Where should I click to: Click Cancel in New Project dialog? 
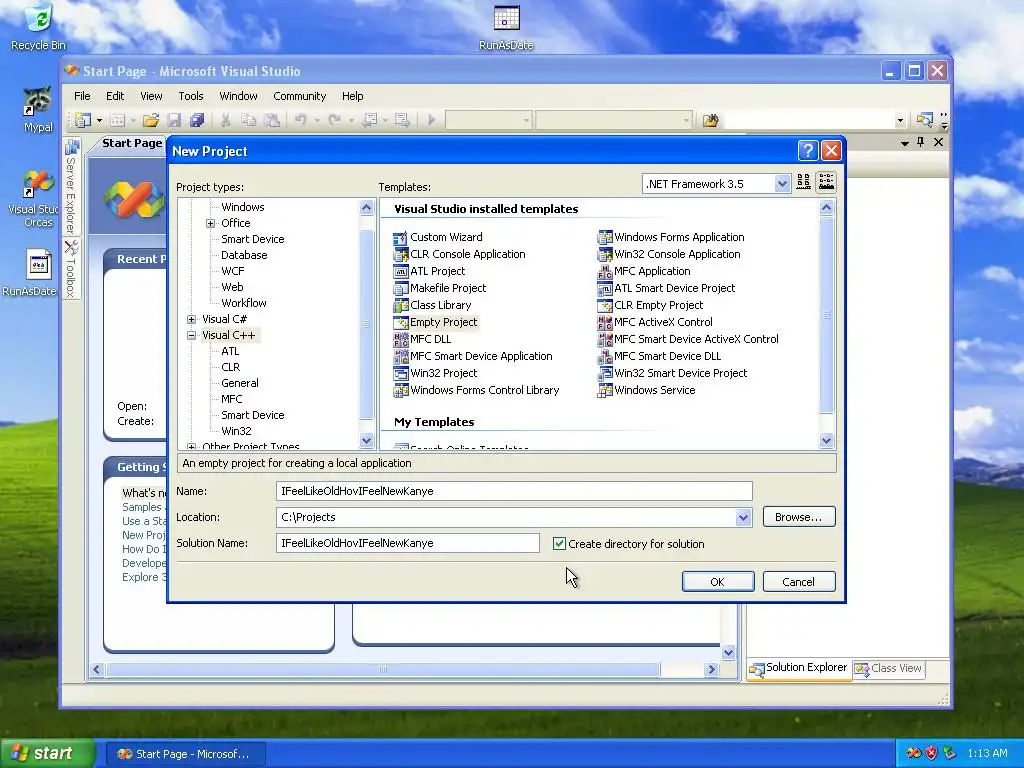point(799,582)
